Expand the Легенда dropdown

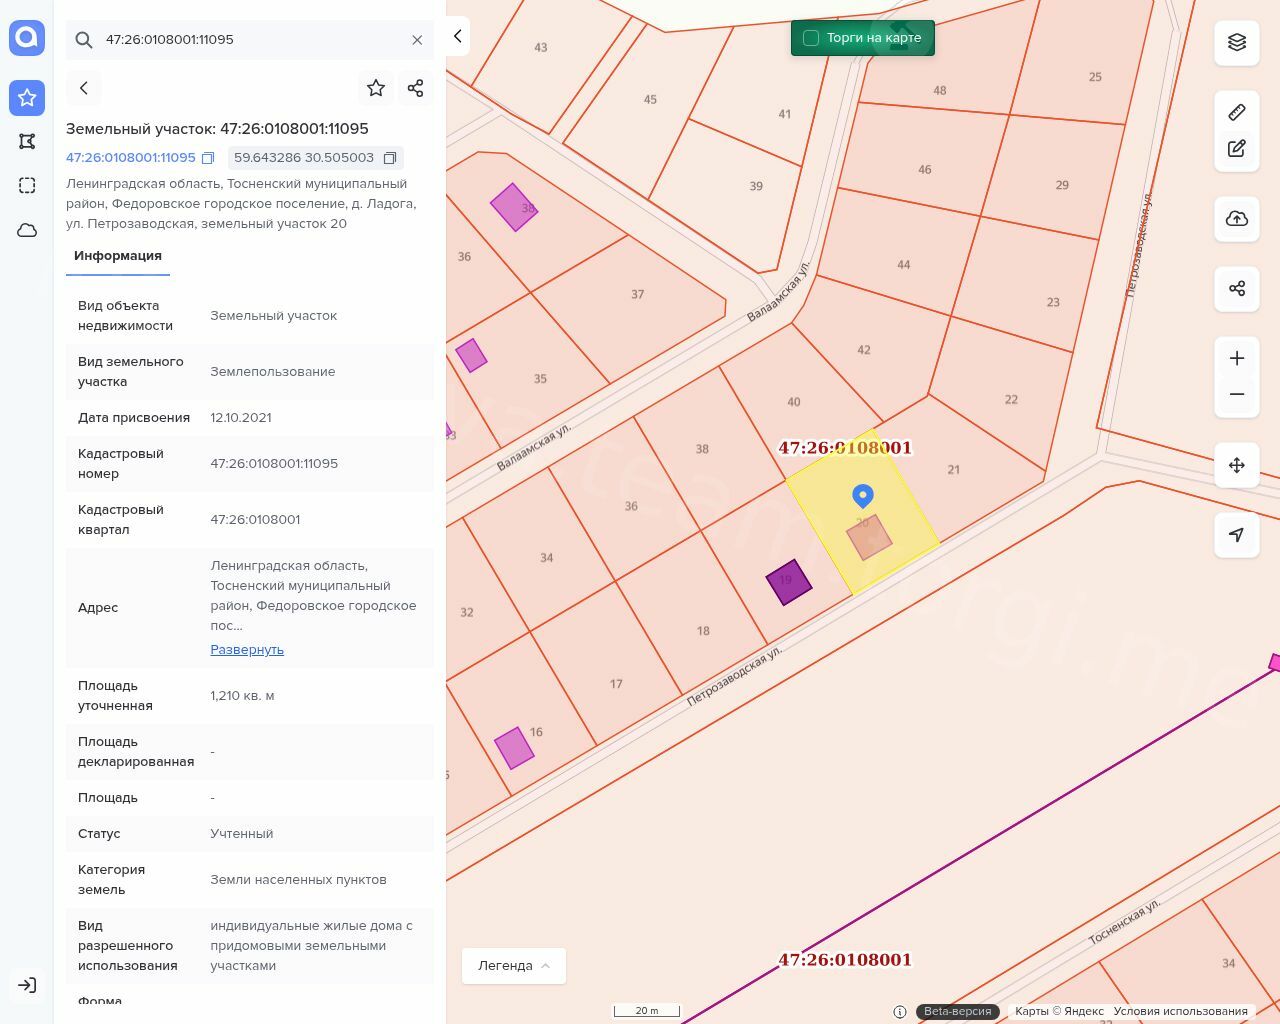tap(514, 966)
